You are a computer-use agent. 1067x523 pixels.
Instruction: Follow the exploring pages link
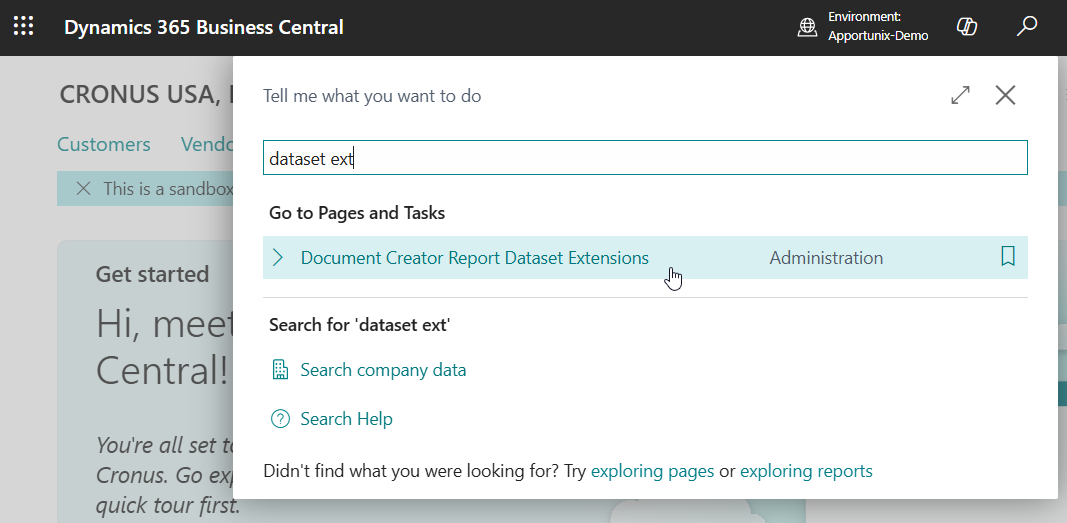[652, 471]
